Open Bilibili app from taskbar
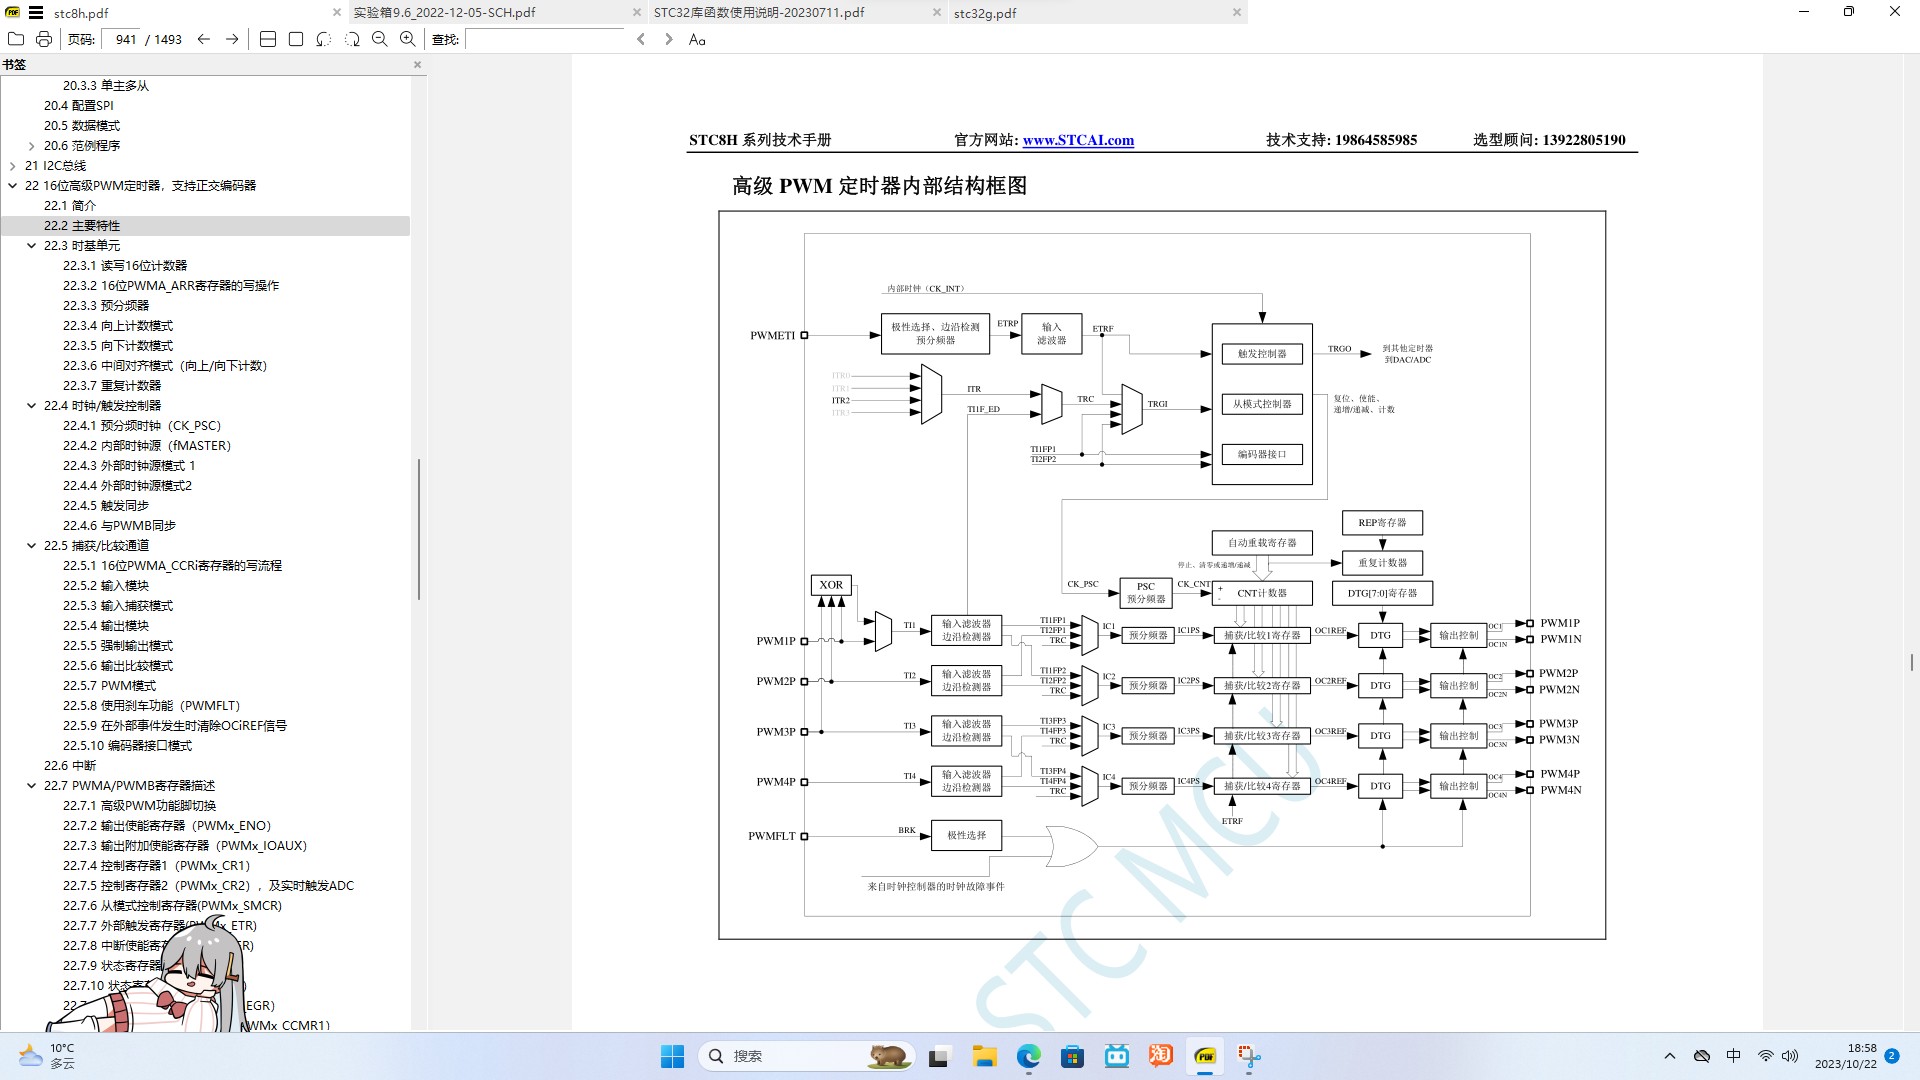The width and height of the screenshot is (1920, 1080). coord(1116,1056)
